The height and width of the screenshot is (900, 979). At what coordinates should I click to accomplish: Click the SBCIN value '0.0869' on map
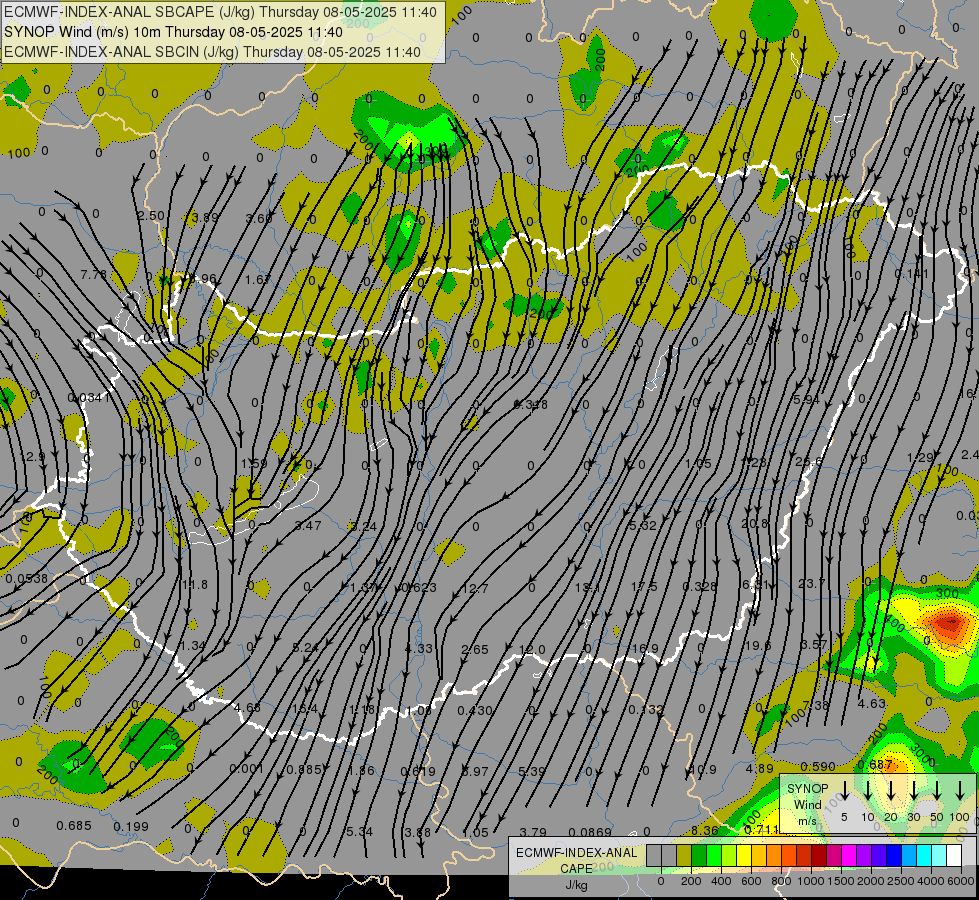coord(590,832)
